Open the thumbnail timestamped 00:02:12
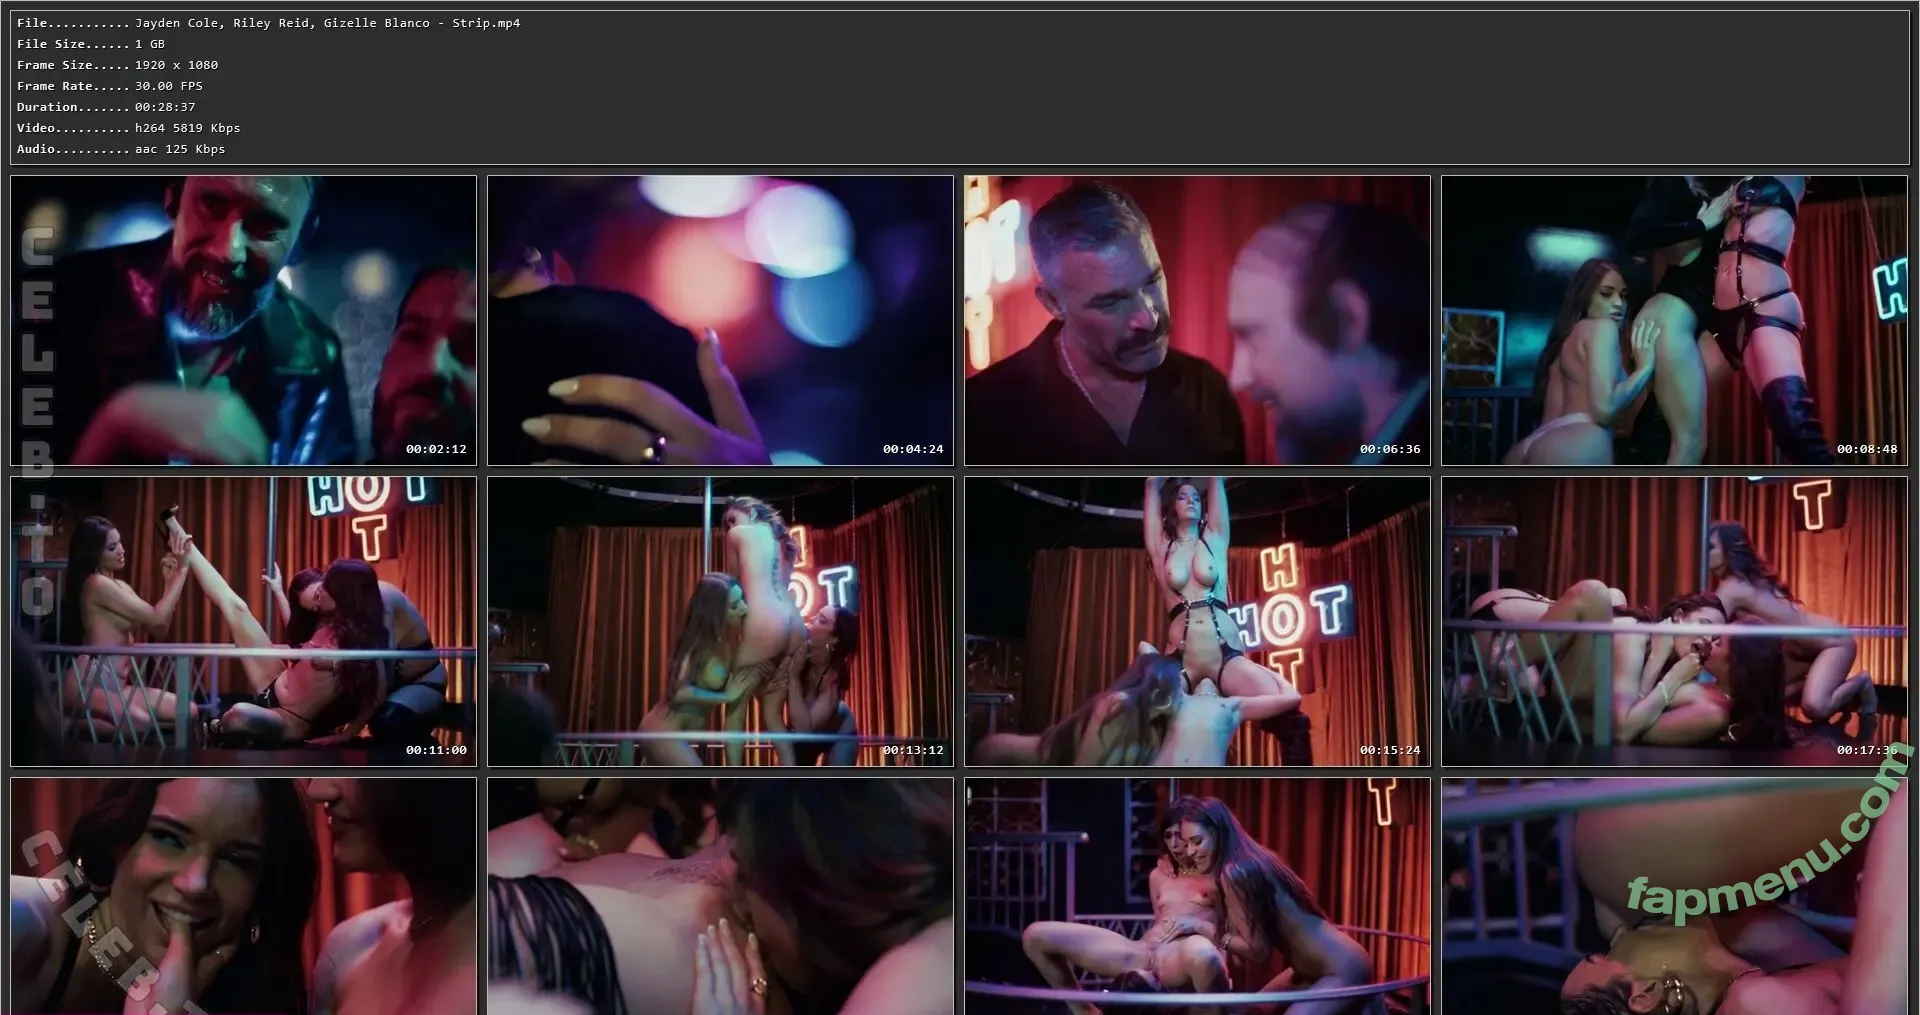Viewport: 1920px width, 1015px height. [x=243, y=320]
